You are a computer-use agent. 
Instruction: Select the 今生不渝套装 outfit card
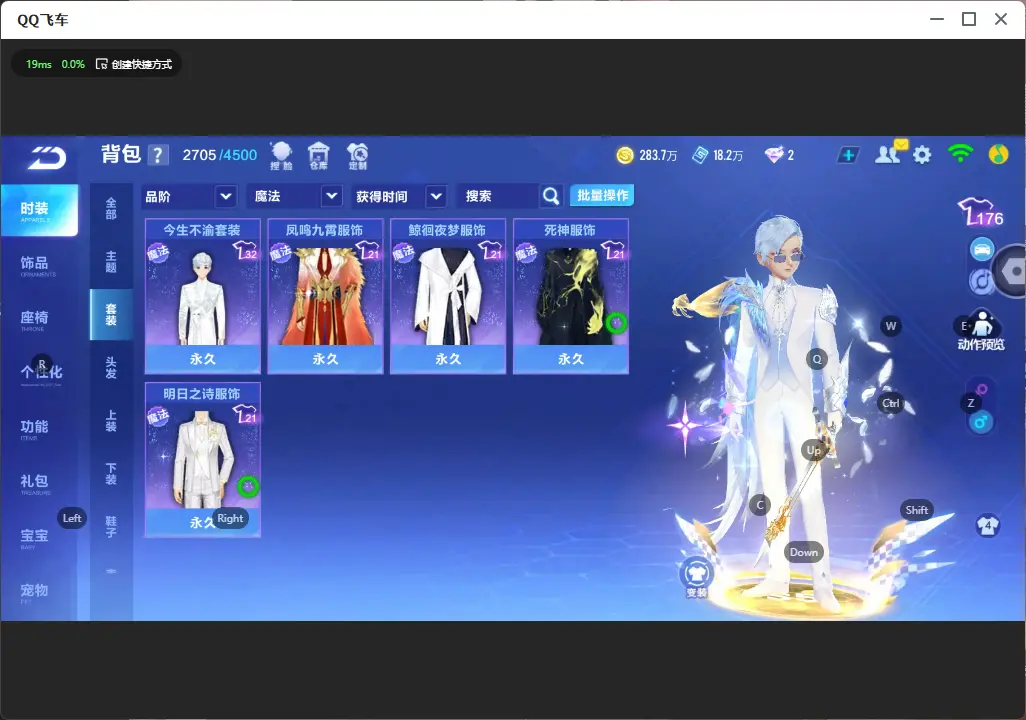point(203,296)
